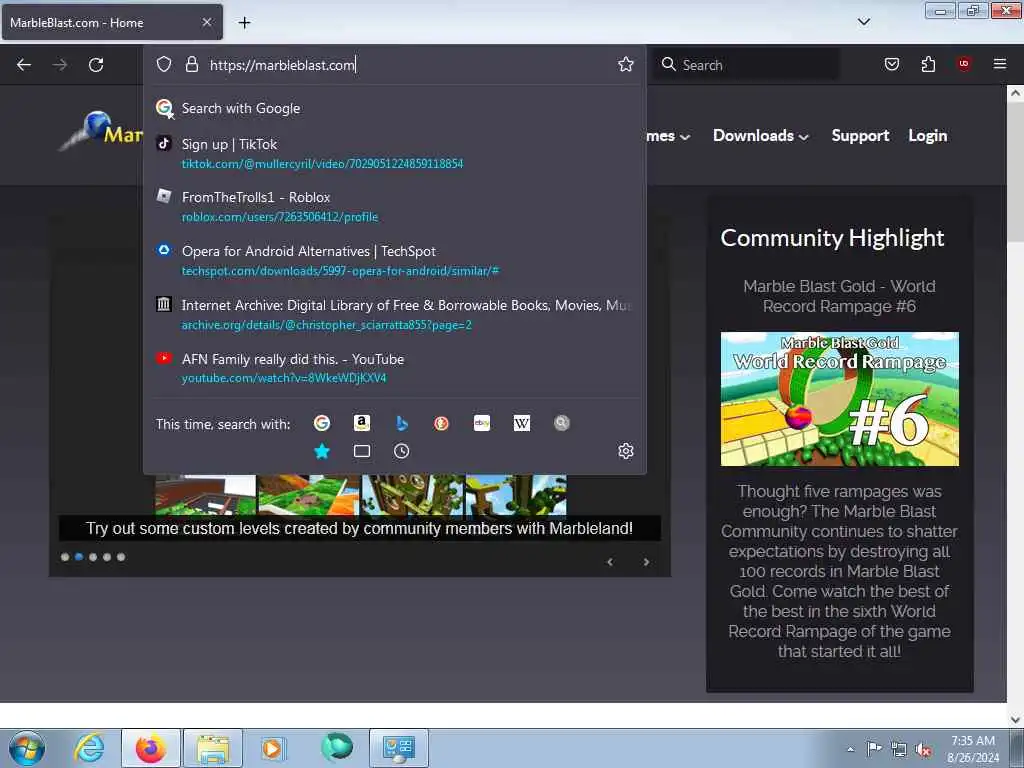Search this time with the Google engine icon
Viewport: 1024px width, 768px height.
tap(322, 423)
